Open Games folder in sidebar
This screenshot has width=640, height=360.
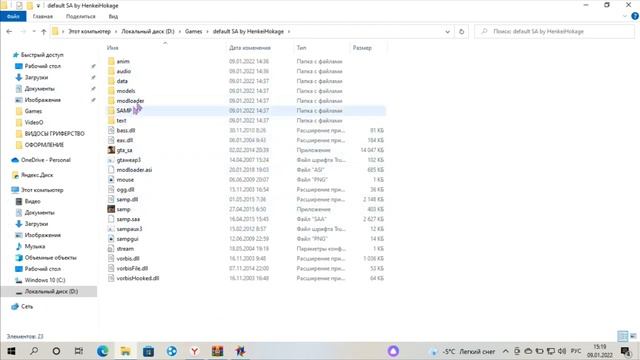(33, 111)
